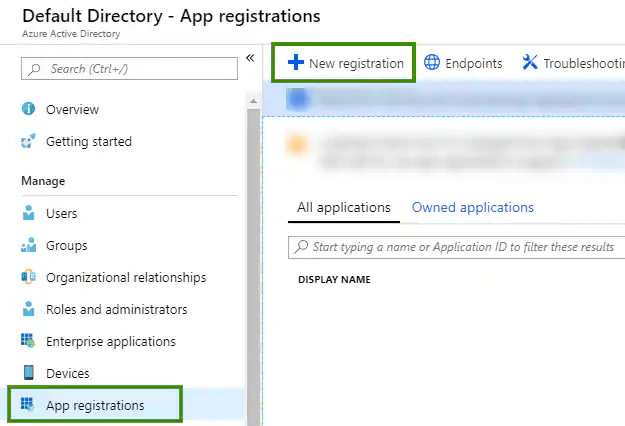This screenshot has width=625, height=426.
Task: Click the sidebar vertical scrollbar track
Action: tap(253, 267)
